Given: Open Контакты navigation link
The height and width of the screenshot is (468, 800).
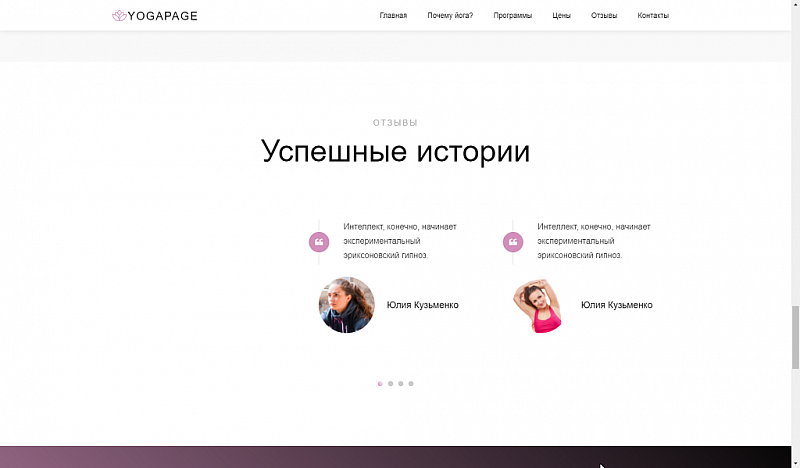Looking at the screenshot, I should pyautogui.click(x=653, y=15).
